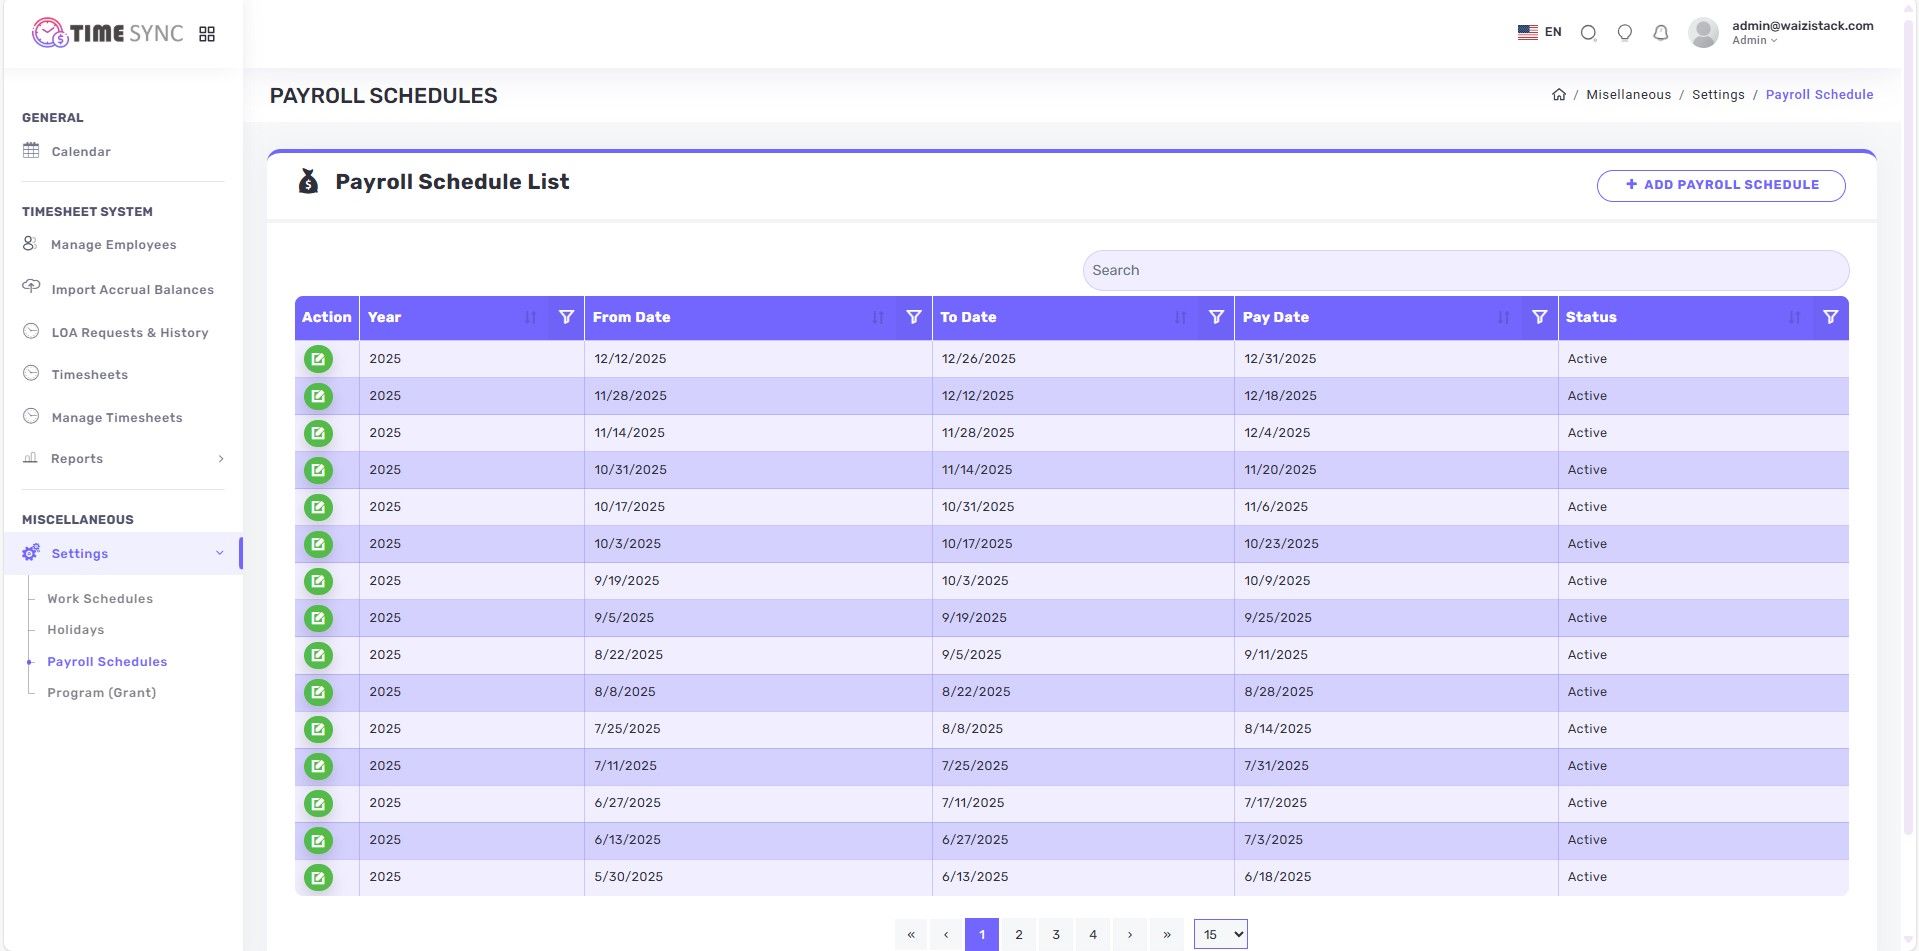This screenshot has height=951, width=1919.
Task: Open the EN language selector
Action: 1539,32
